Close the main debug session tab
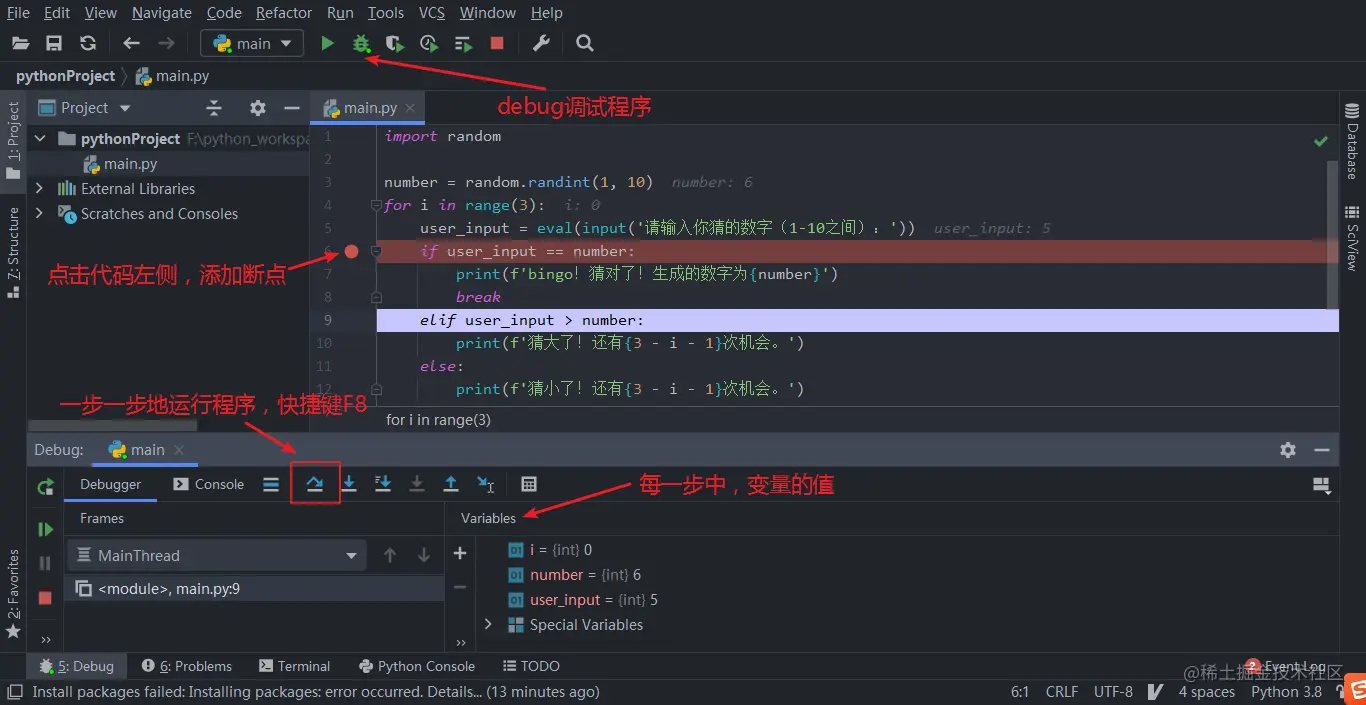Image resolution: width=1366 pixels, height=705 pixels. [x=179, y=450]
